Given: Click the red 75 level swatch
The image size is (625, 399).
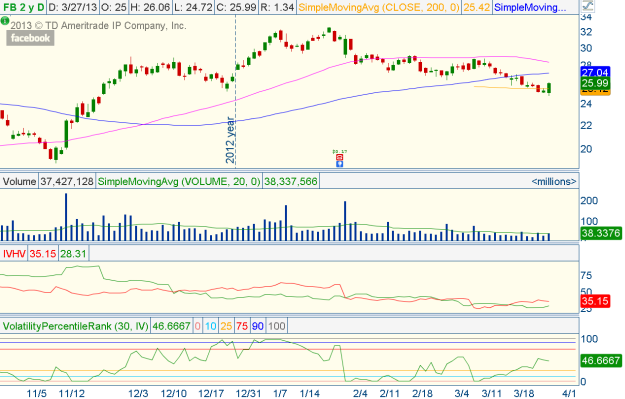Looking at the screenshot, I should tap(242, 326).
